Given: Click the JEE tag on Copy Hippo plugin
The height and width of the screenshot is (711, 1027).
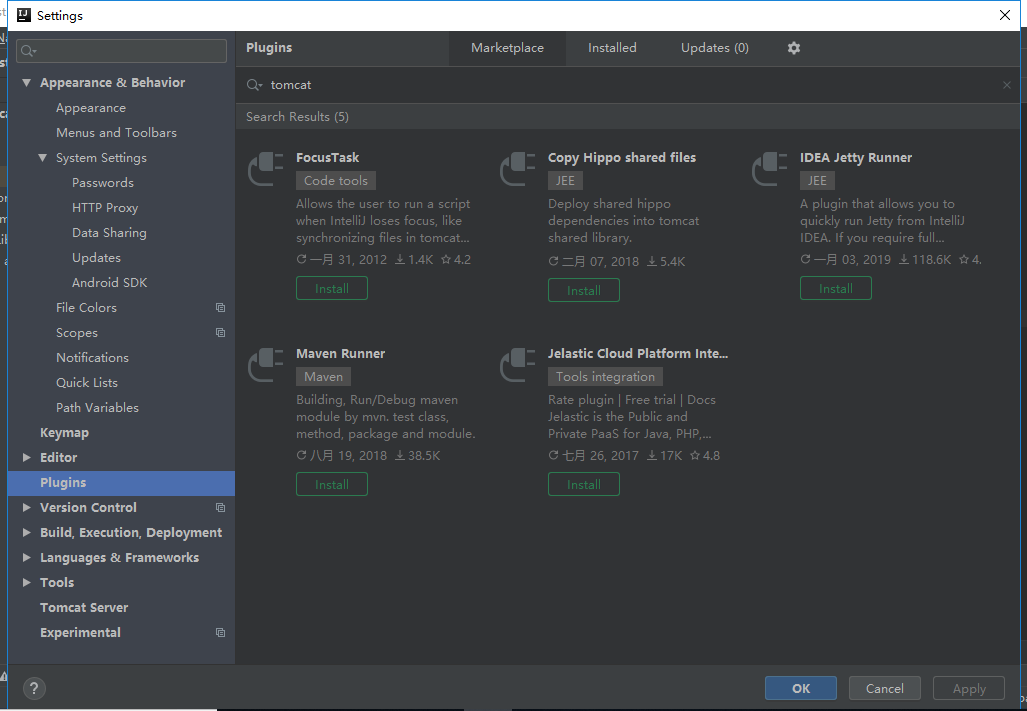Looking at the screenshot, I should tap(565, 181).
